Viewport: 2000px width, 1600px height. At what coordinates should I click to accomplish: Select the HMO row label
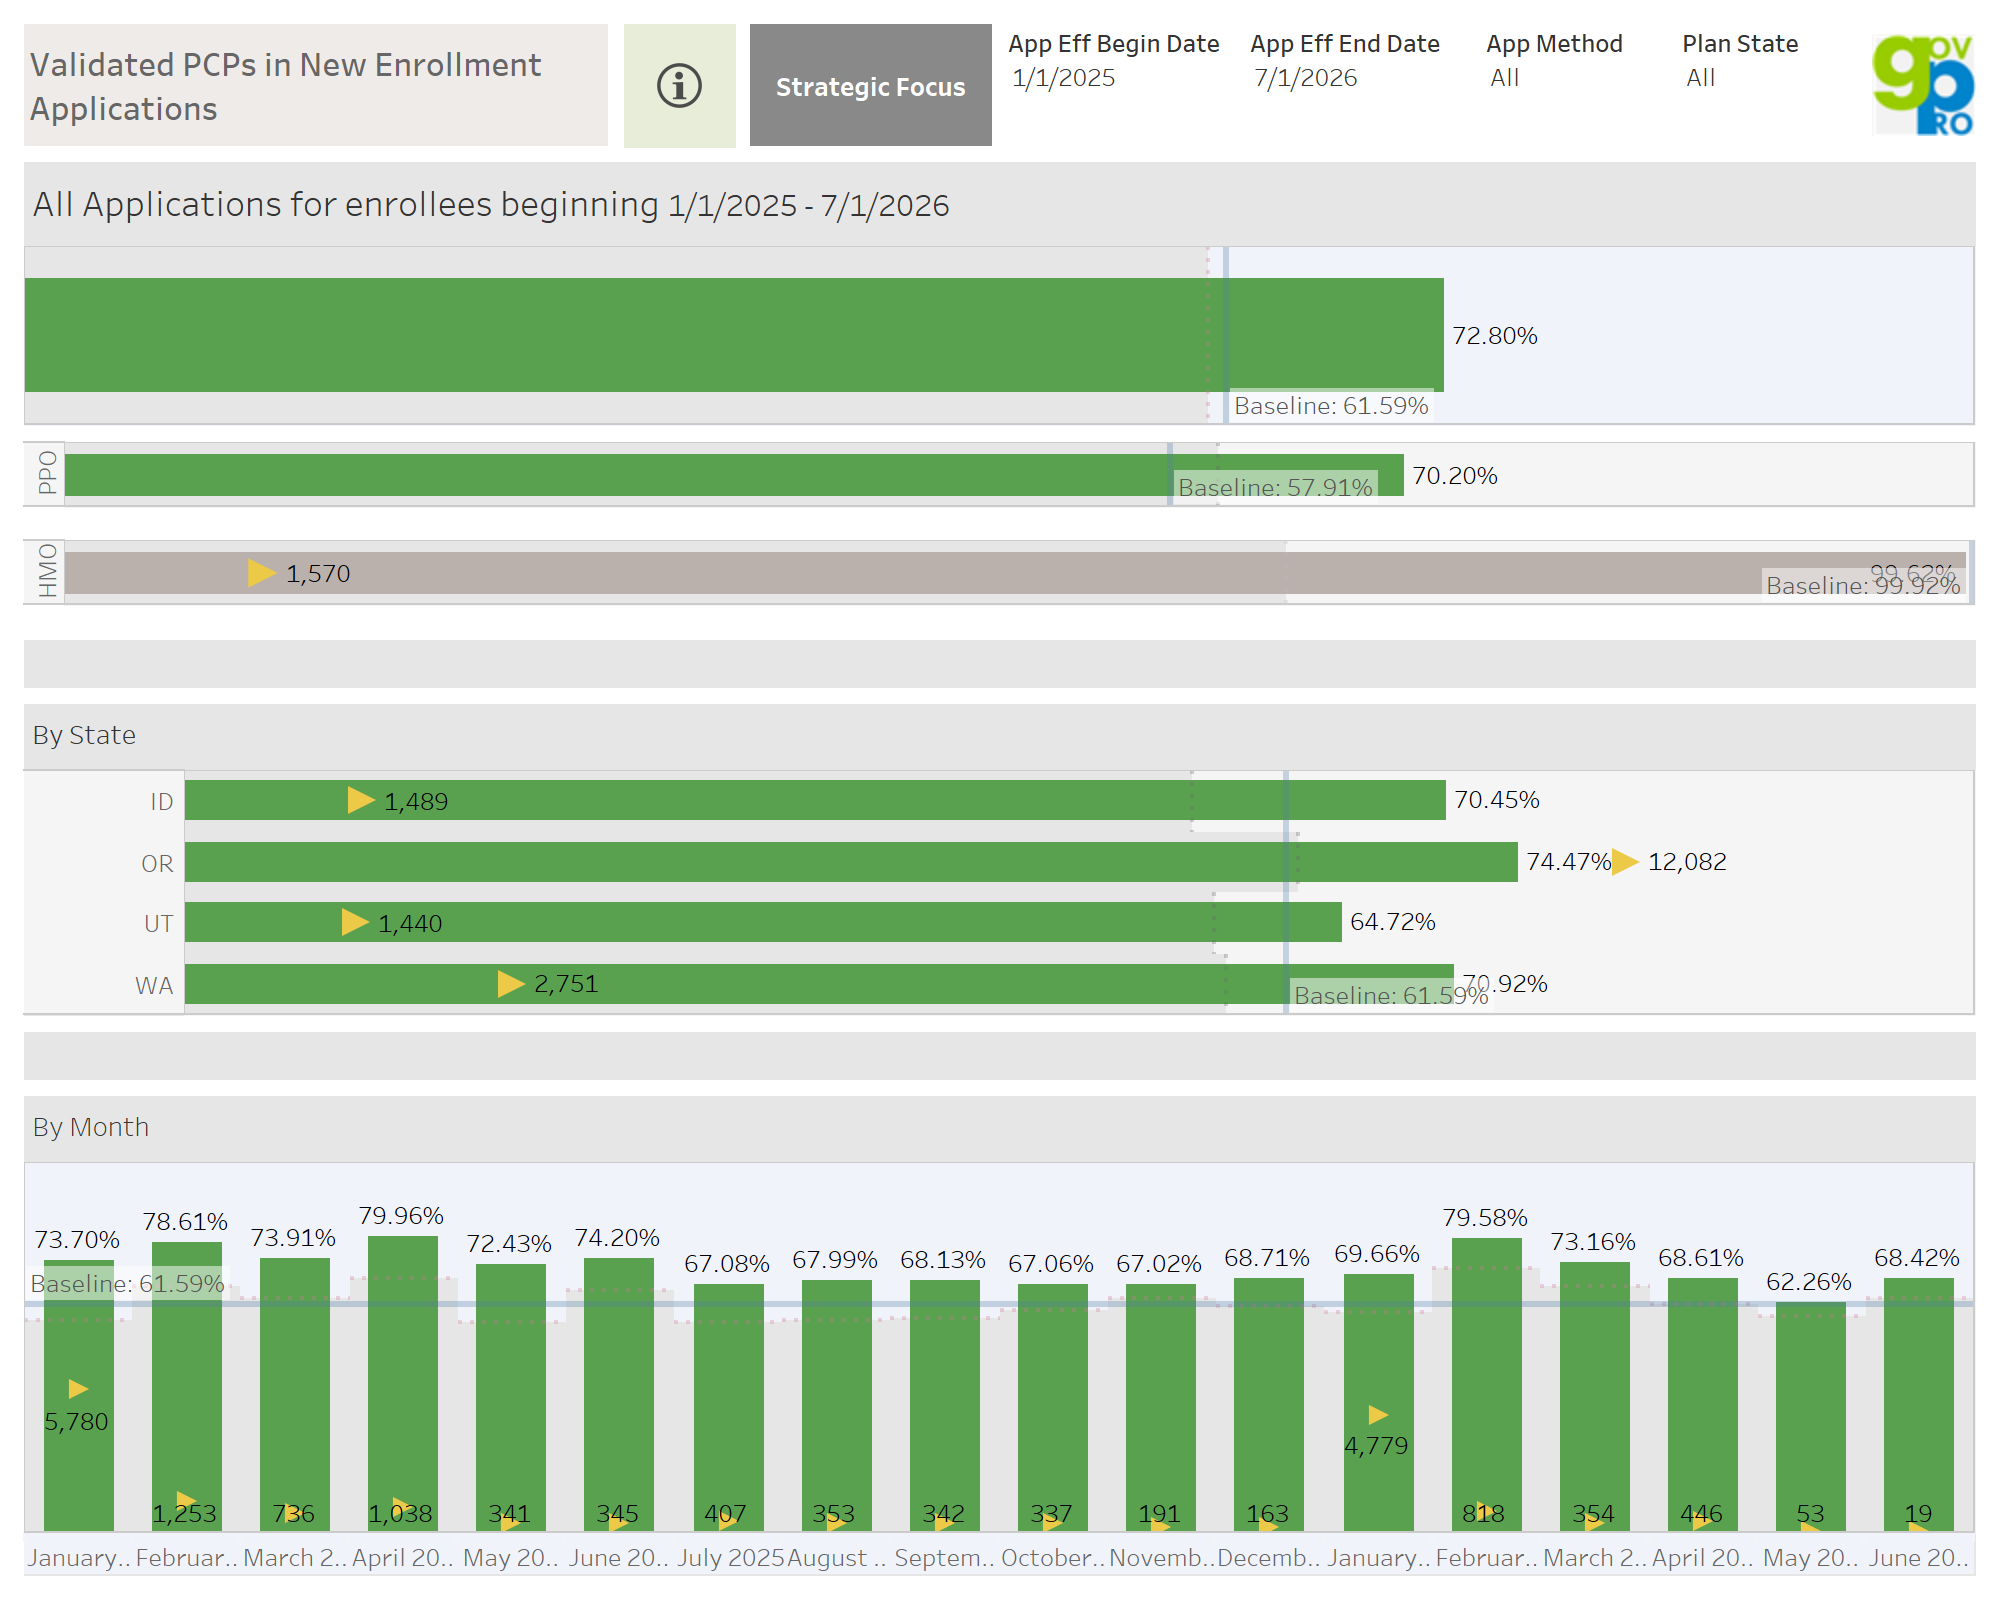coord(46,571)
